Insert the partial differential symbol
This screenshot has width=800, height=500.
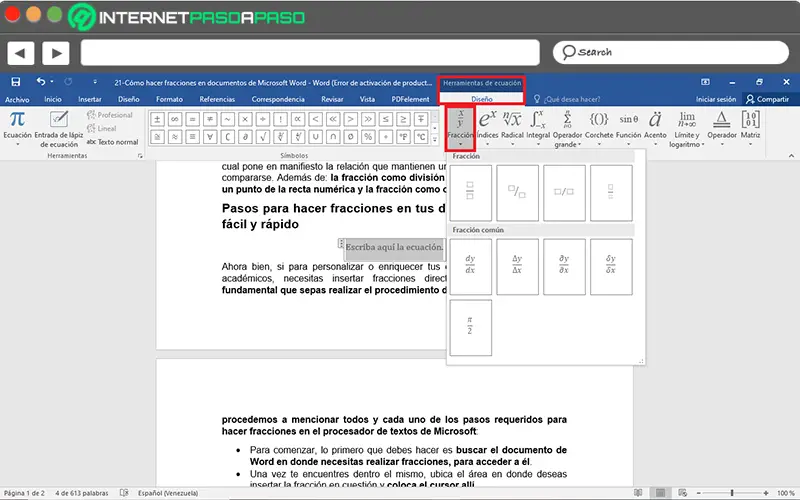pos(245,137)
